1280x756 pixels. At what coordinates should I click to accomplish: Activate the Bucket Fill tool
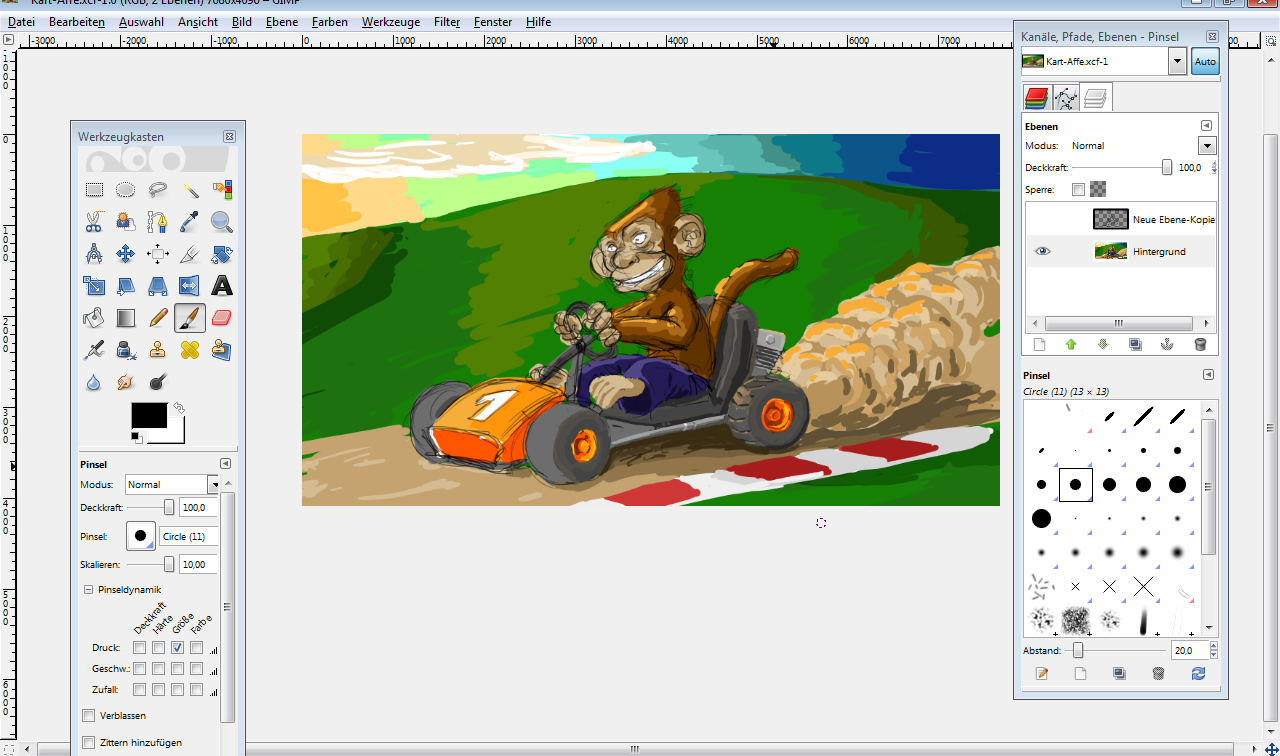coord(94,318)
